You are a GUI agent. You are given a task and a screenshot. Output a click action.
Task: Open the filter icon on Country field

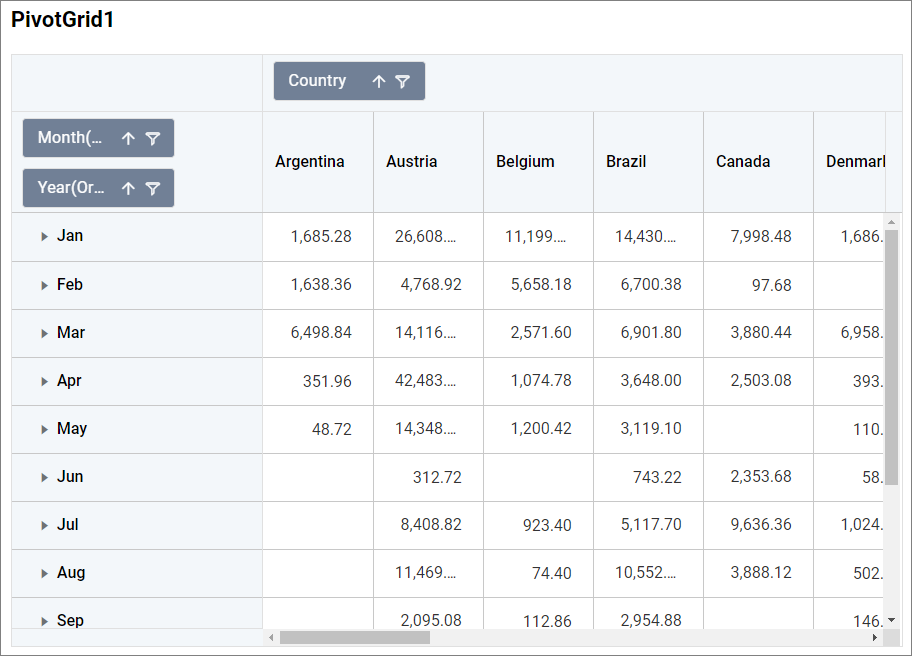402,82
